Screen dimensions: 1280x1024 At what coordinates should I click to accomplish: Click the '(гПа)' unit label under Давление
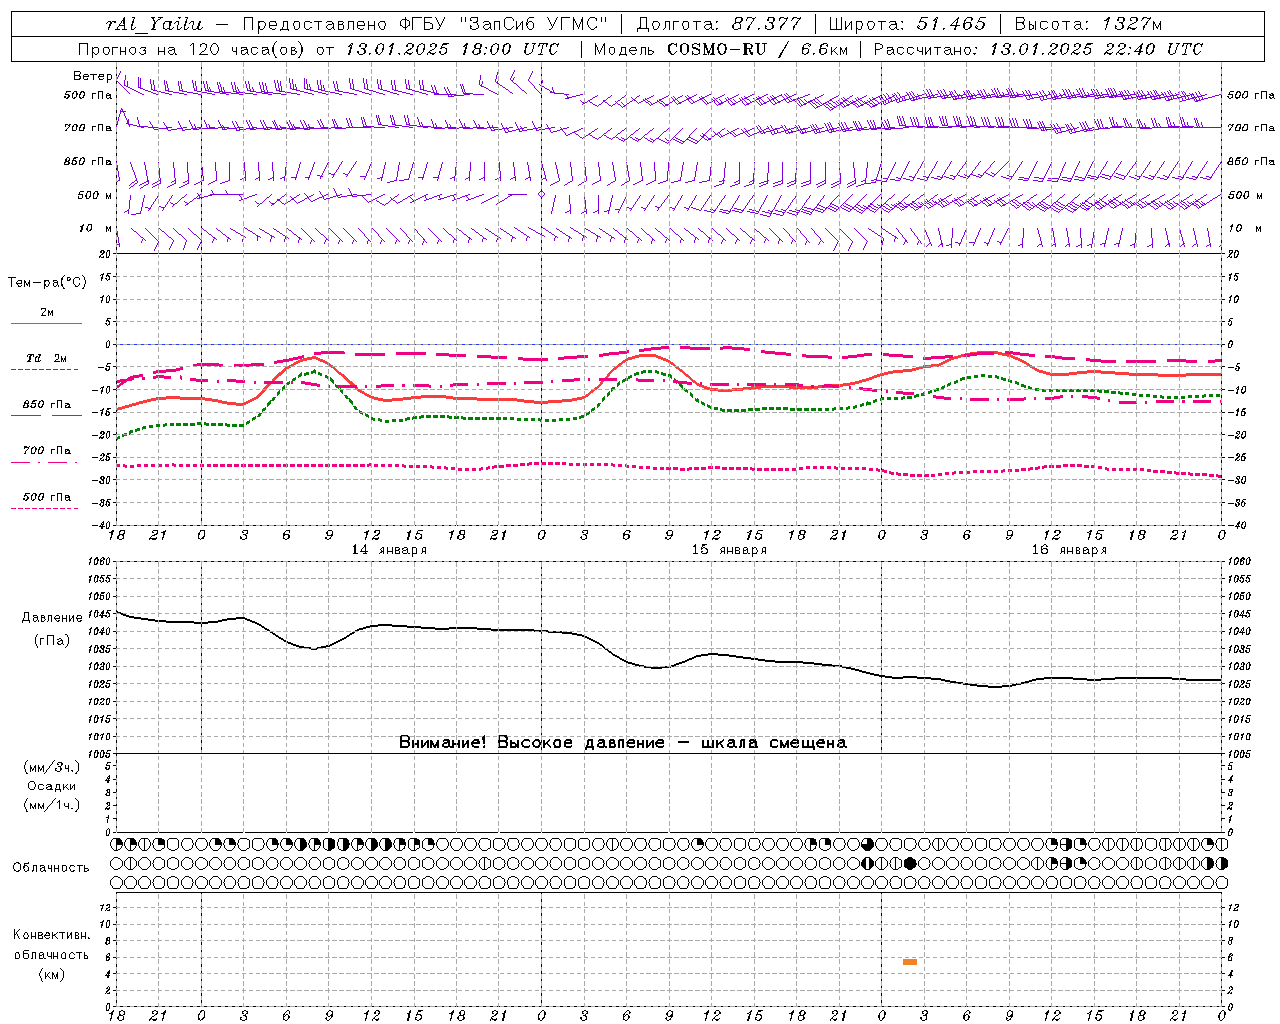click(52, 641)
